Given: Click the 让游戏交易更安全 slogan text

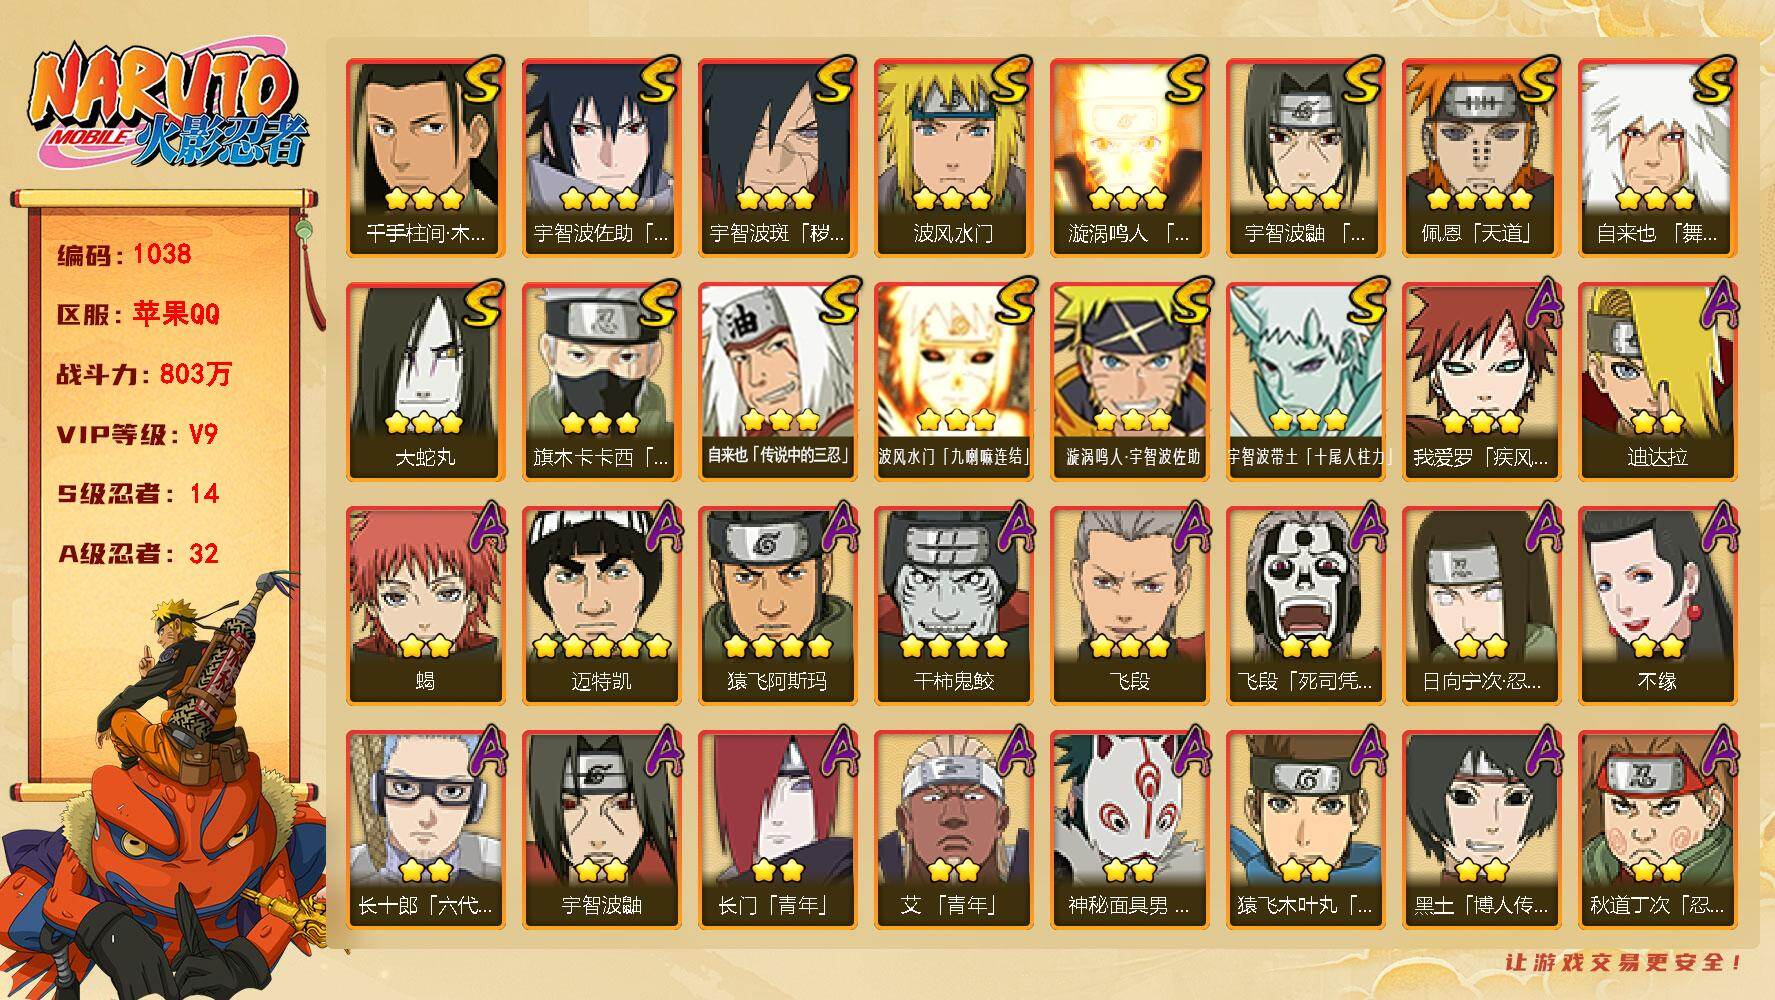Looking at the screenshot, I should [x=1625, y=962].
